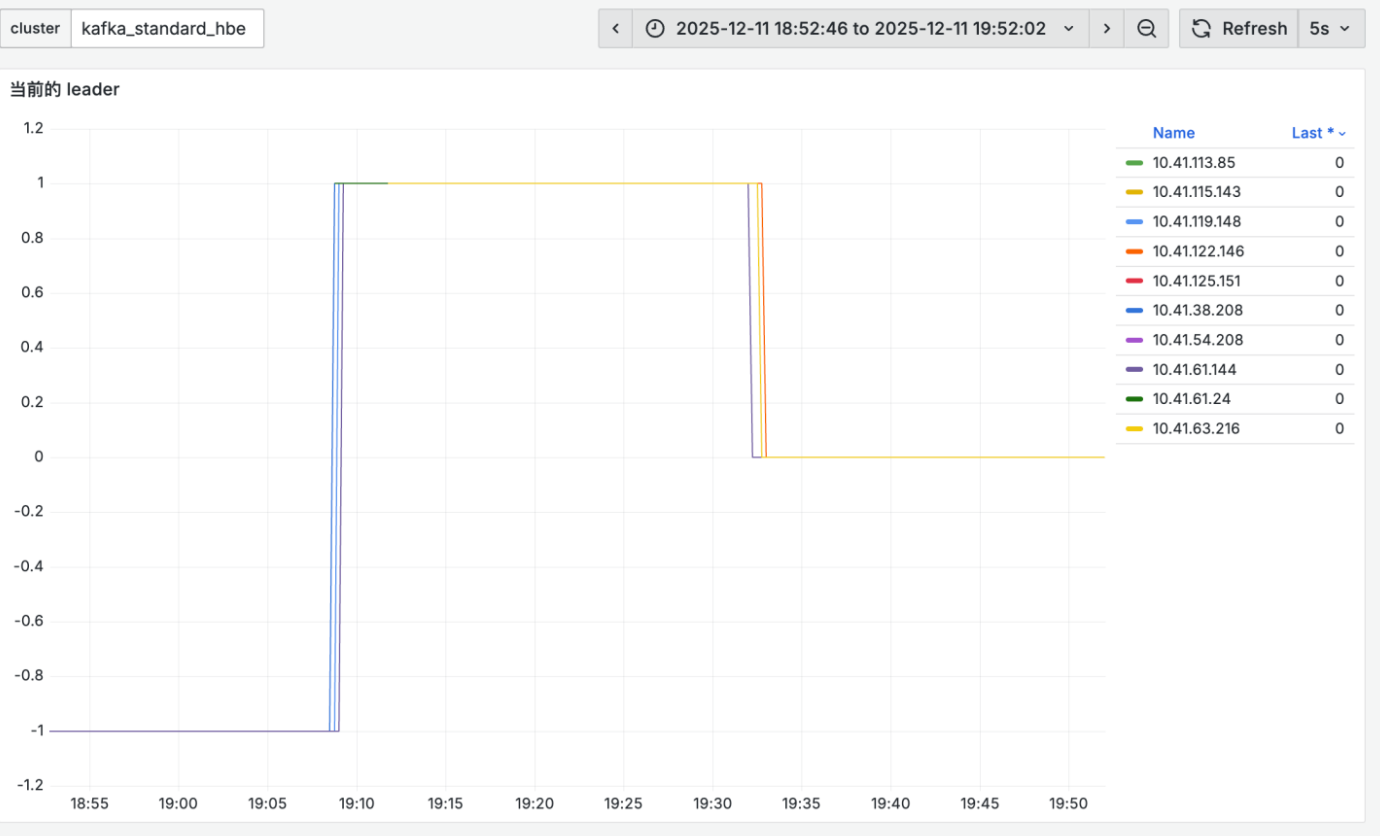Click the clock icon in time picker
This screenshot has width=1380, height=836.
[x=655, y=29]
